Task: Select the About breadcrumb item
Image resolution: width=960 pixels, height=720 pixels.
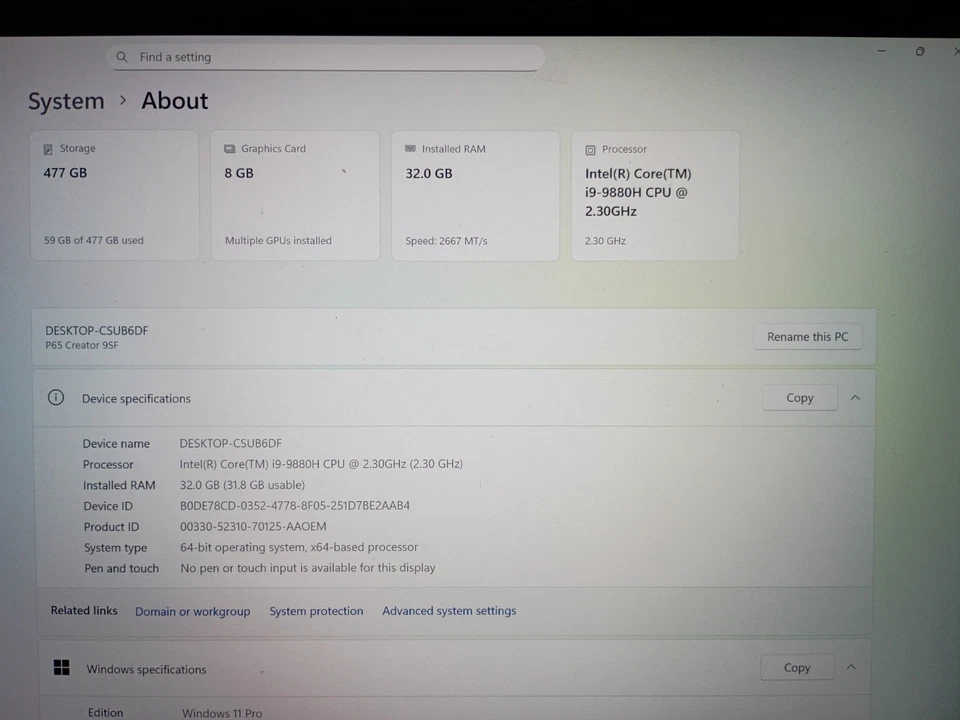Action: tap(174, 100)
